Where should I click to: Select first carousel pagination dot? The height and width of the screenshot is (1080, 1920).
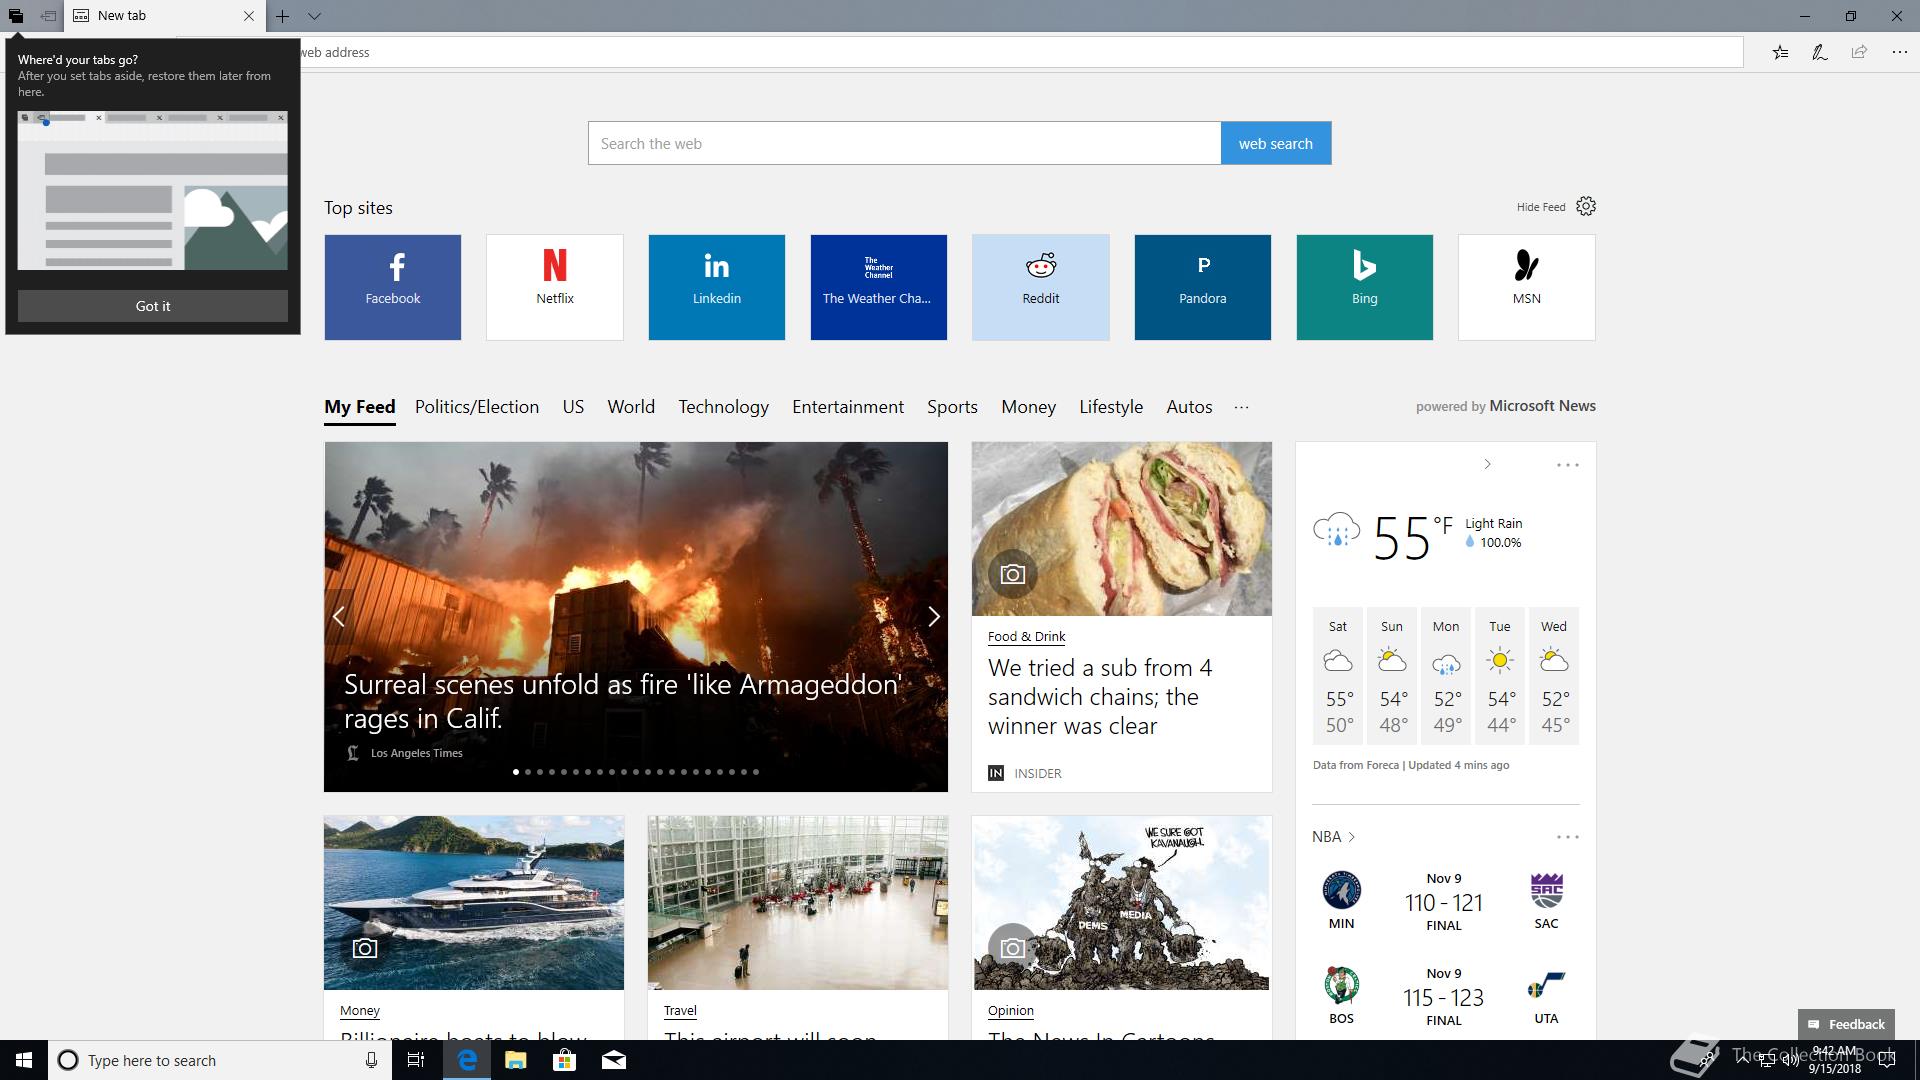tap(516, 772)
